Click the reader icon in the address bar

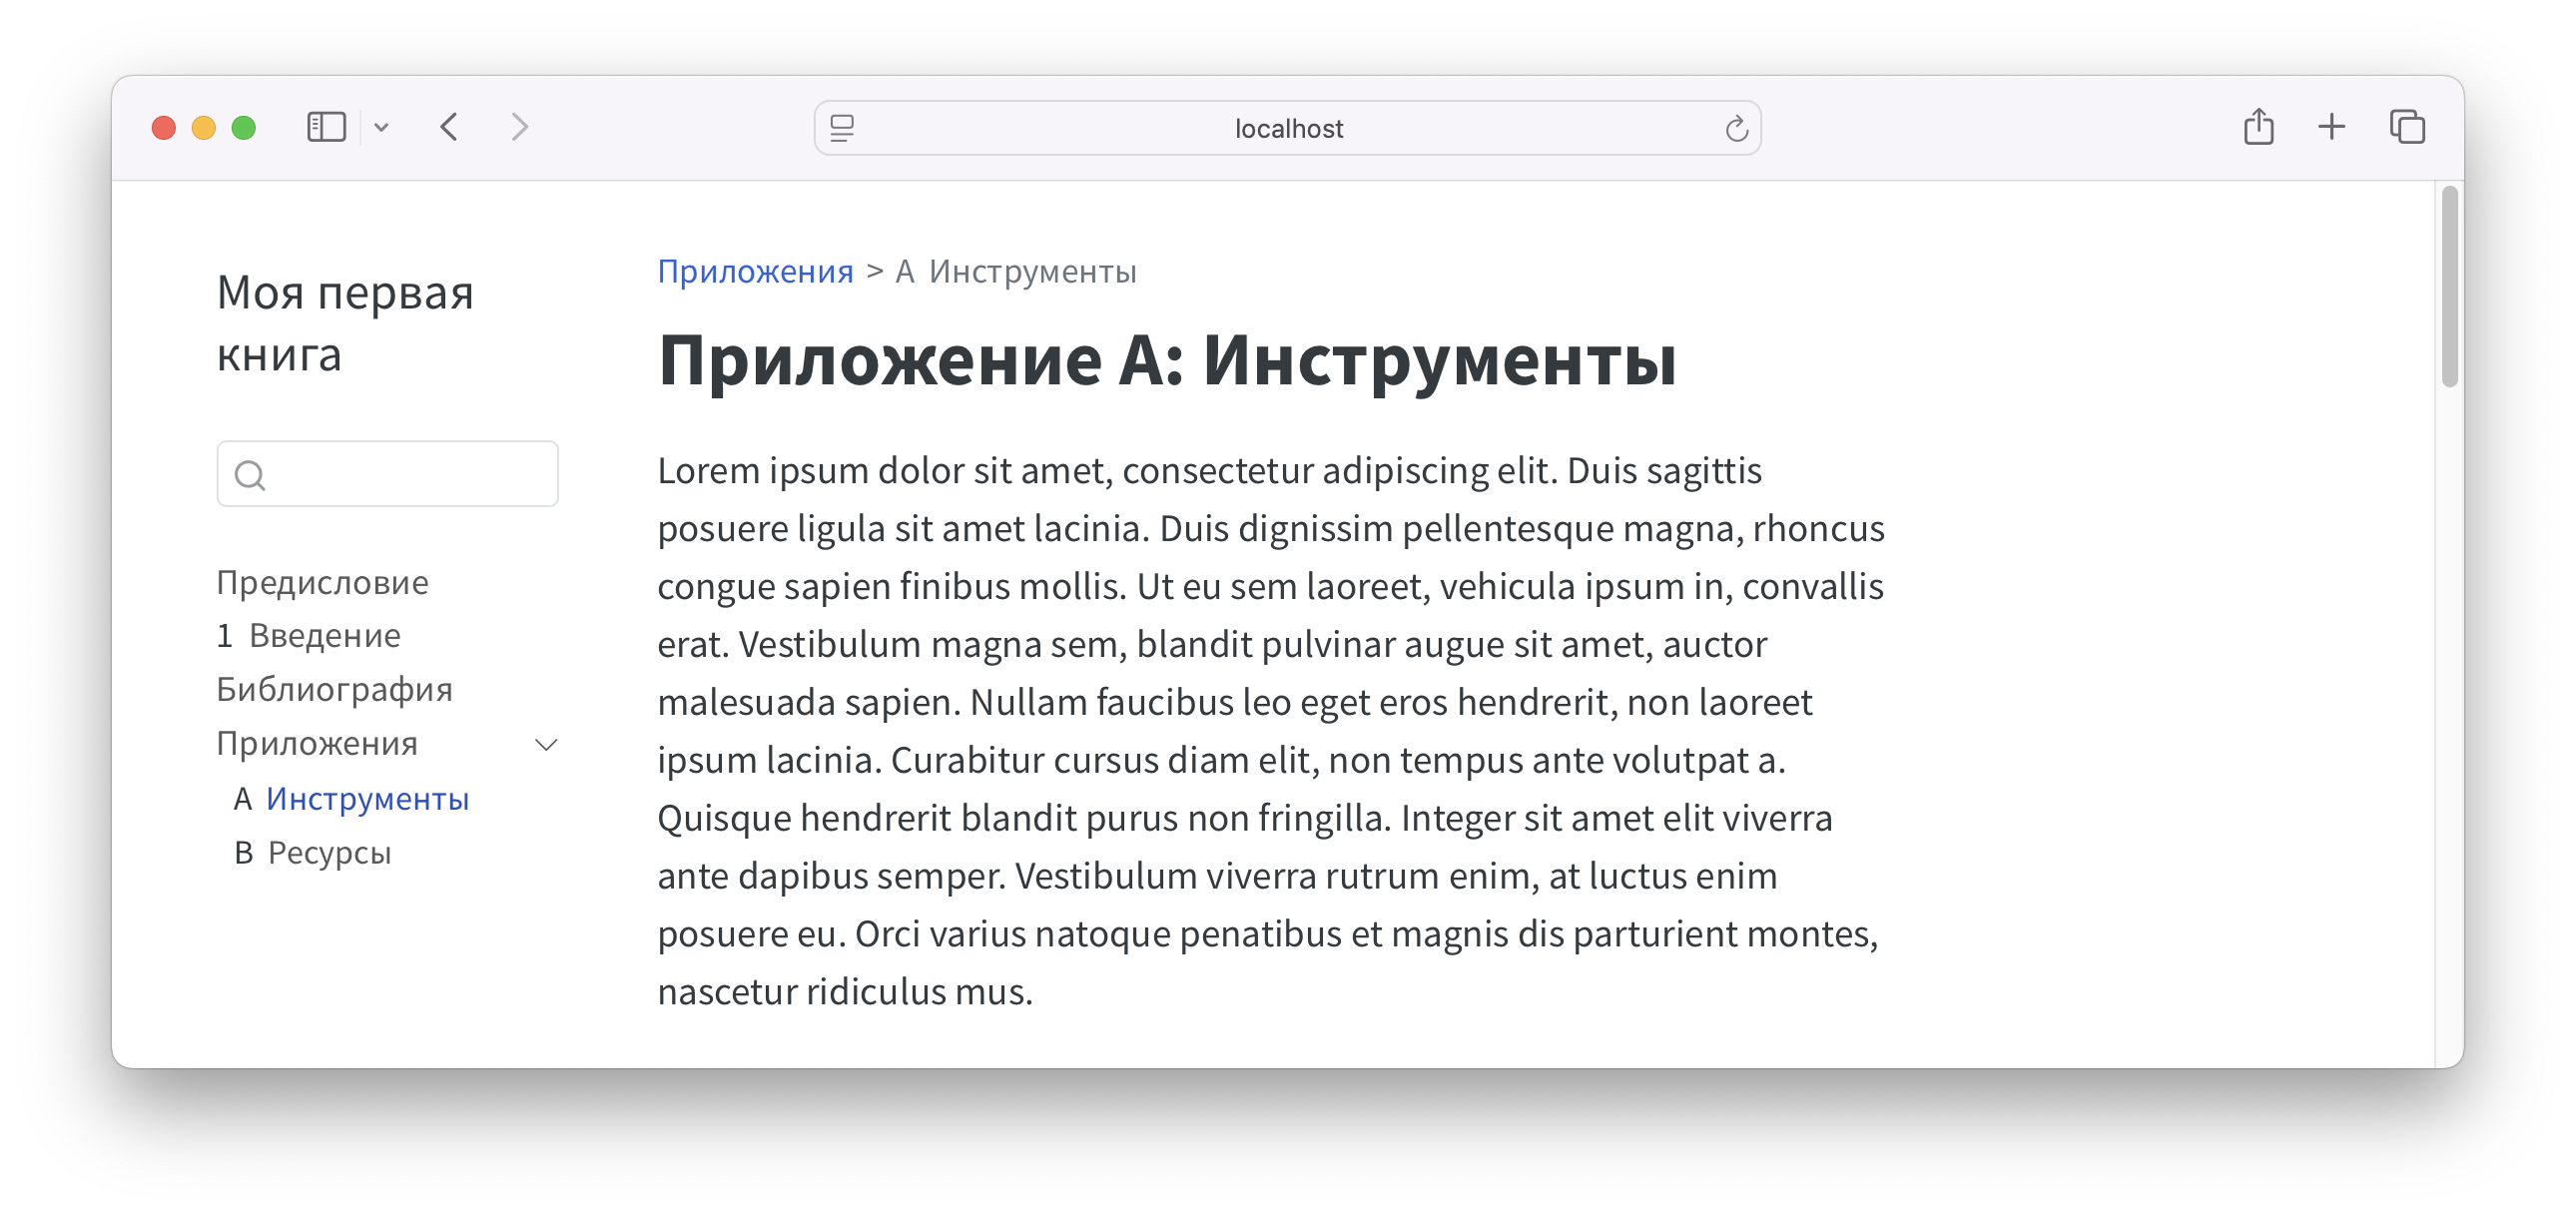coord(842,128)
